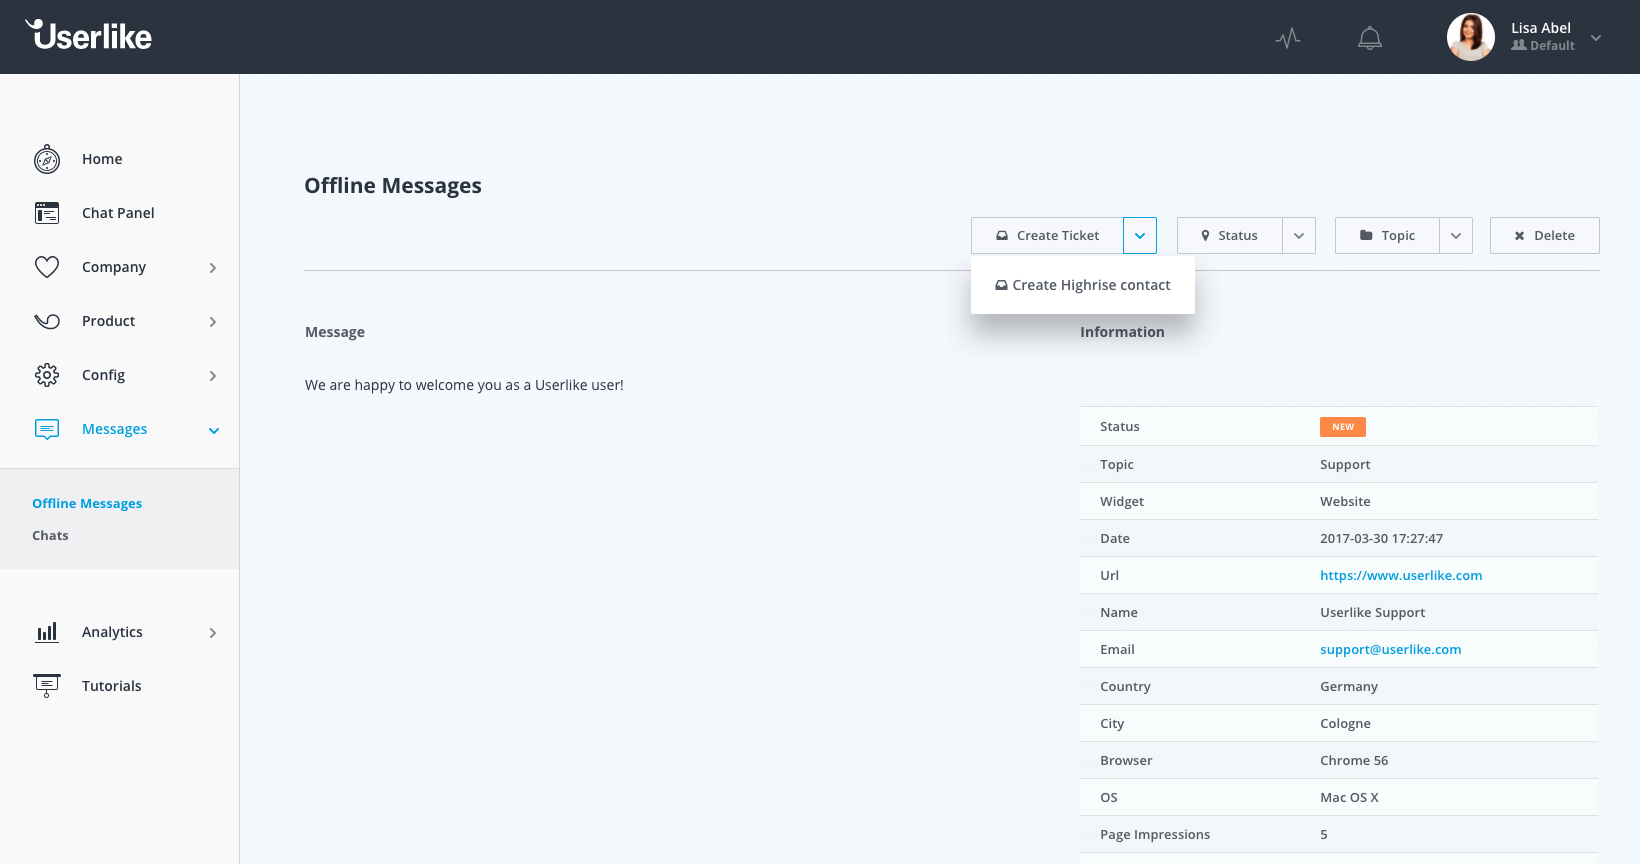
Task: Click the Config gear icon
Action: click(47, 375)
